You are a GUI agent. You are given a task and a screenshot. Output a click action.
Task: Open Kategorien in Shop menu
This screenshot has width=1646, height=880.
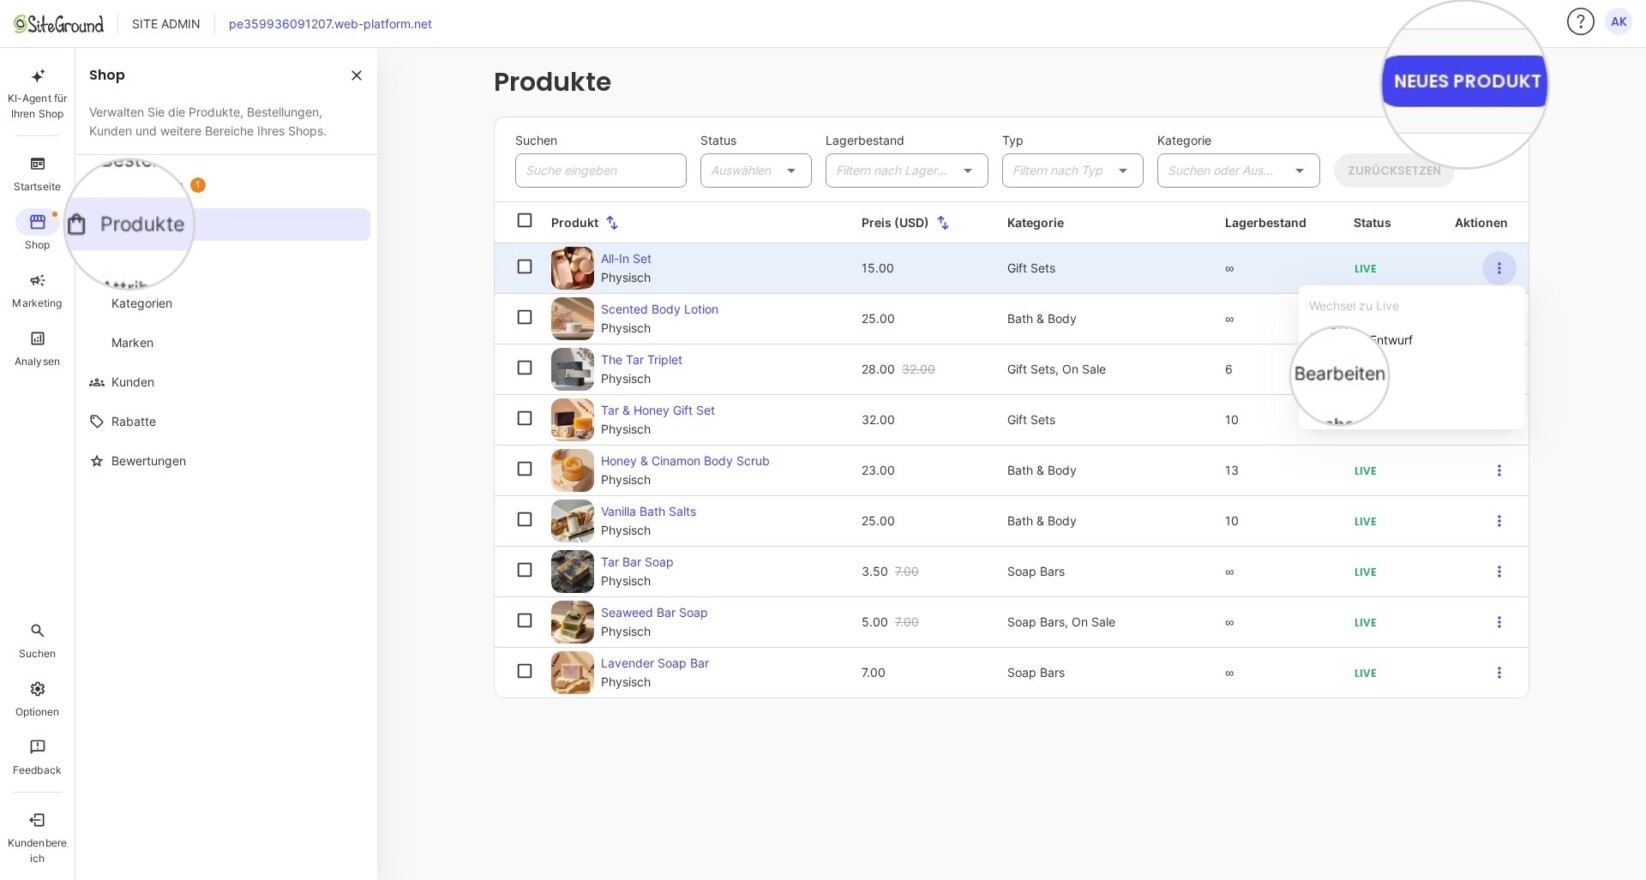[141, 303]
